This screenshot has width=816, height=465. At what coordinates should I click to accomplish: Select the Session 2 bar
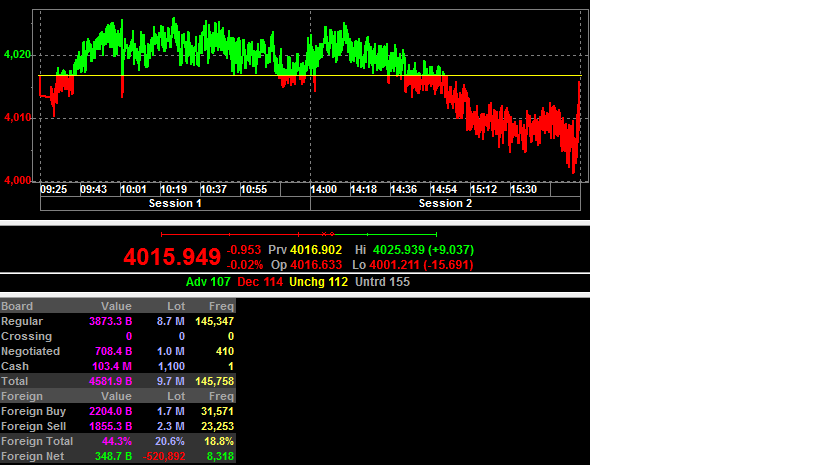click(445, 203)
